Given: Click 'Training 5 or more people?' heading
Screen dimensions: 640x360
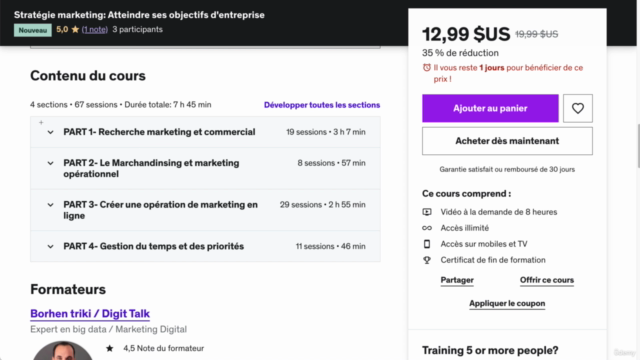Looking at the screenshot, I should pyautogui.click(x=490, y=350).
